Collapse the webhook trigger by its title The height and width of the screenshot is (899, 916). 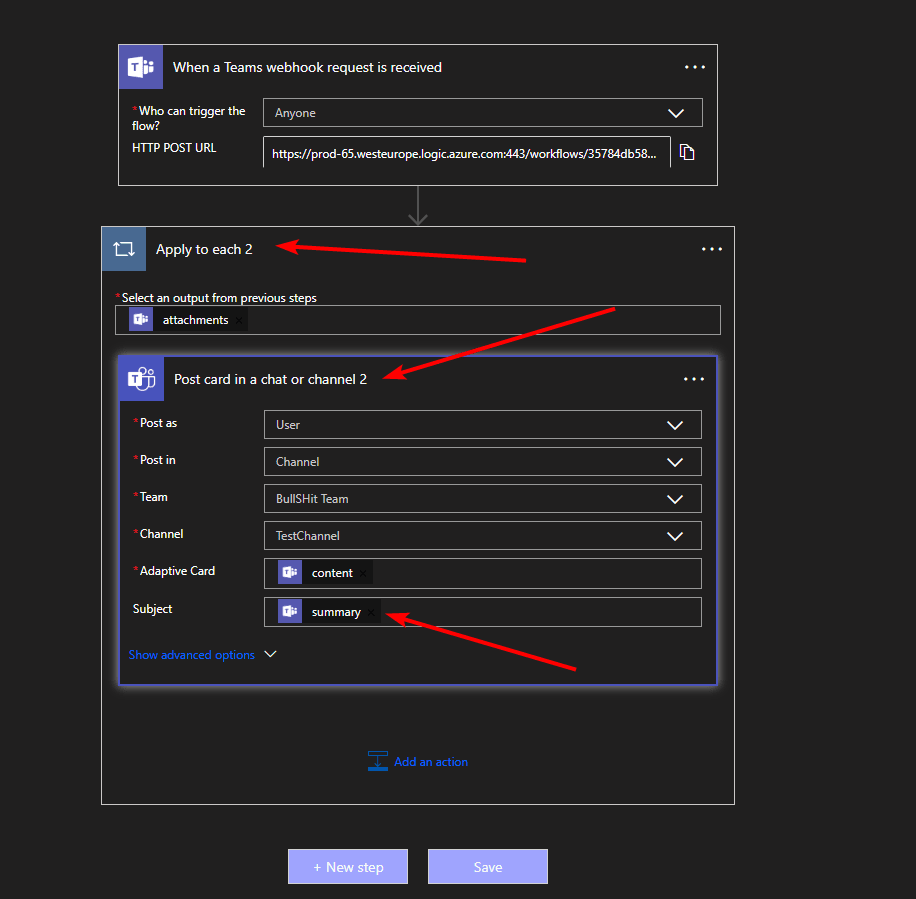[x=307, y=67]
